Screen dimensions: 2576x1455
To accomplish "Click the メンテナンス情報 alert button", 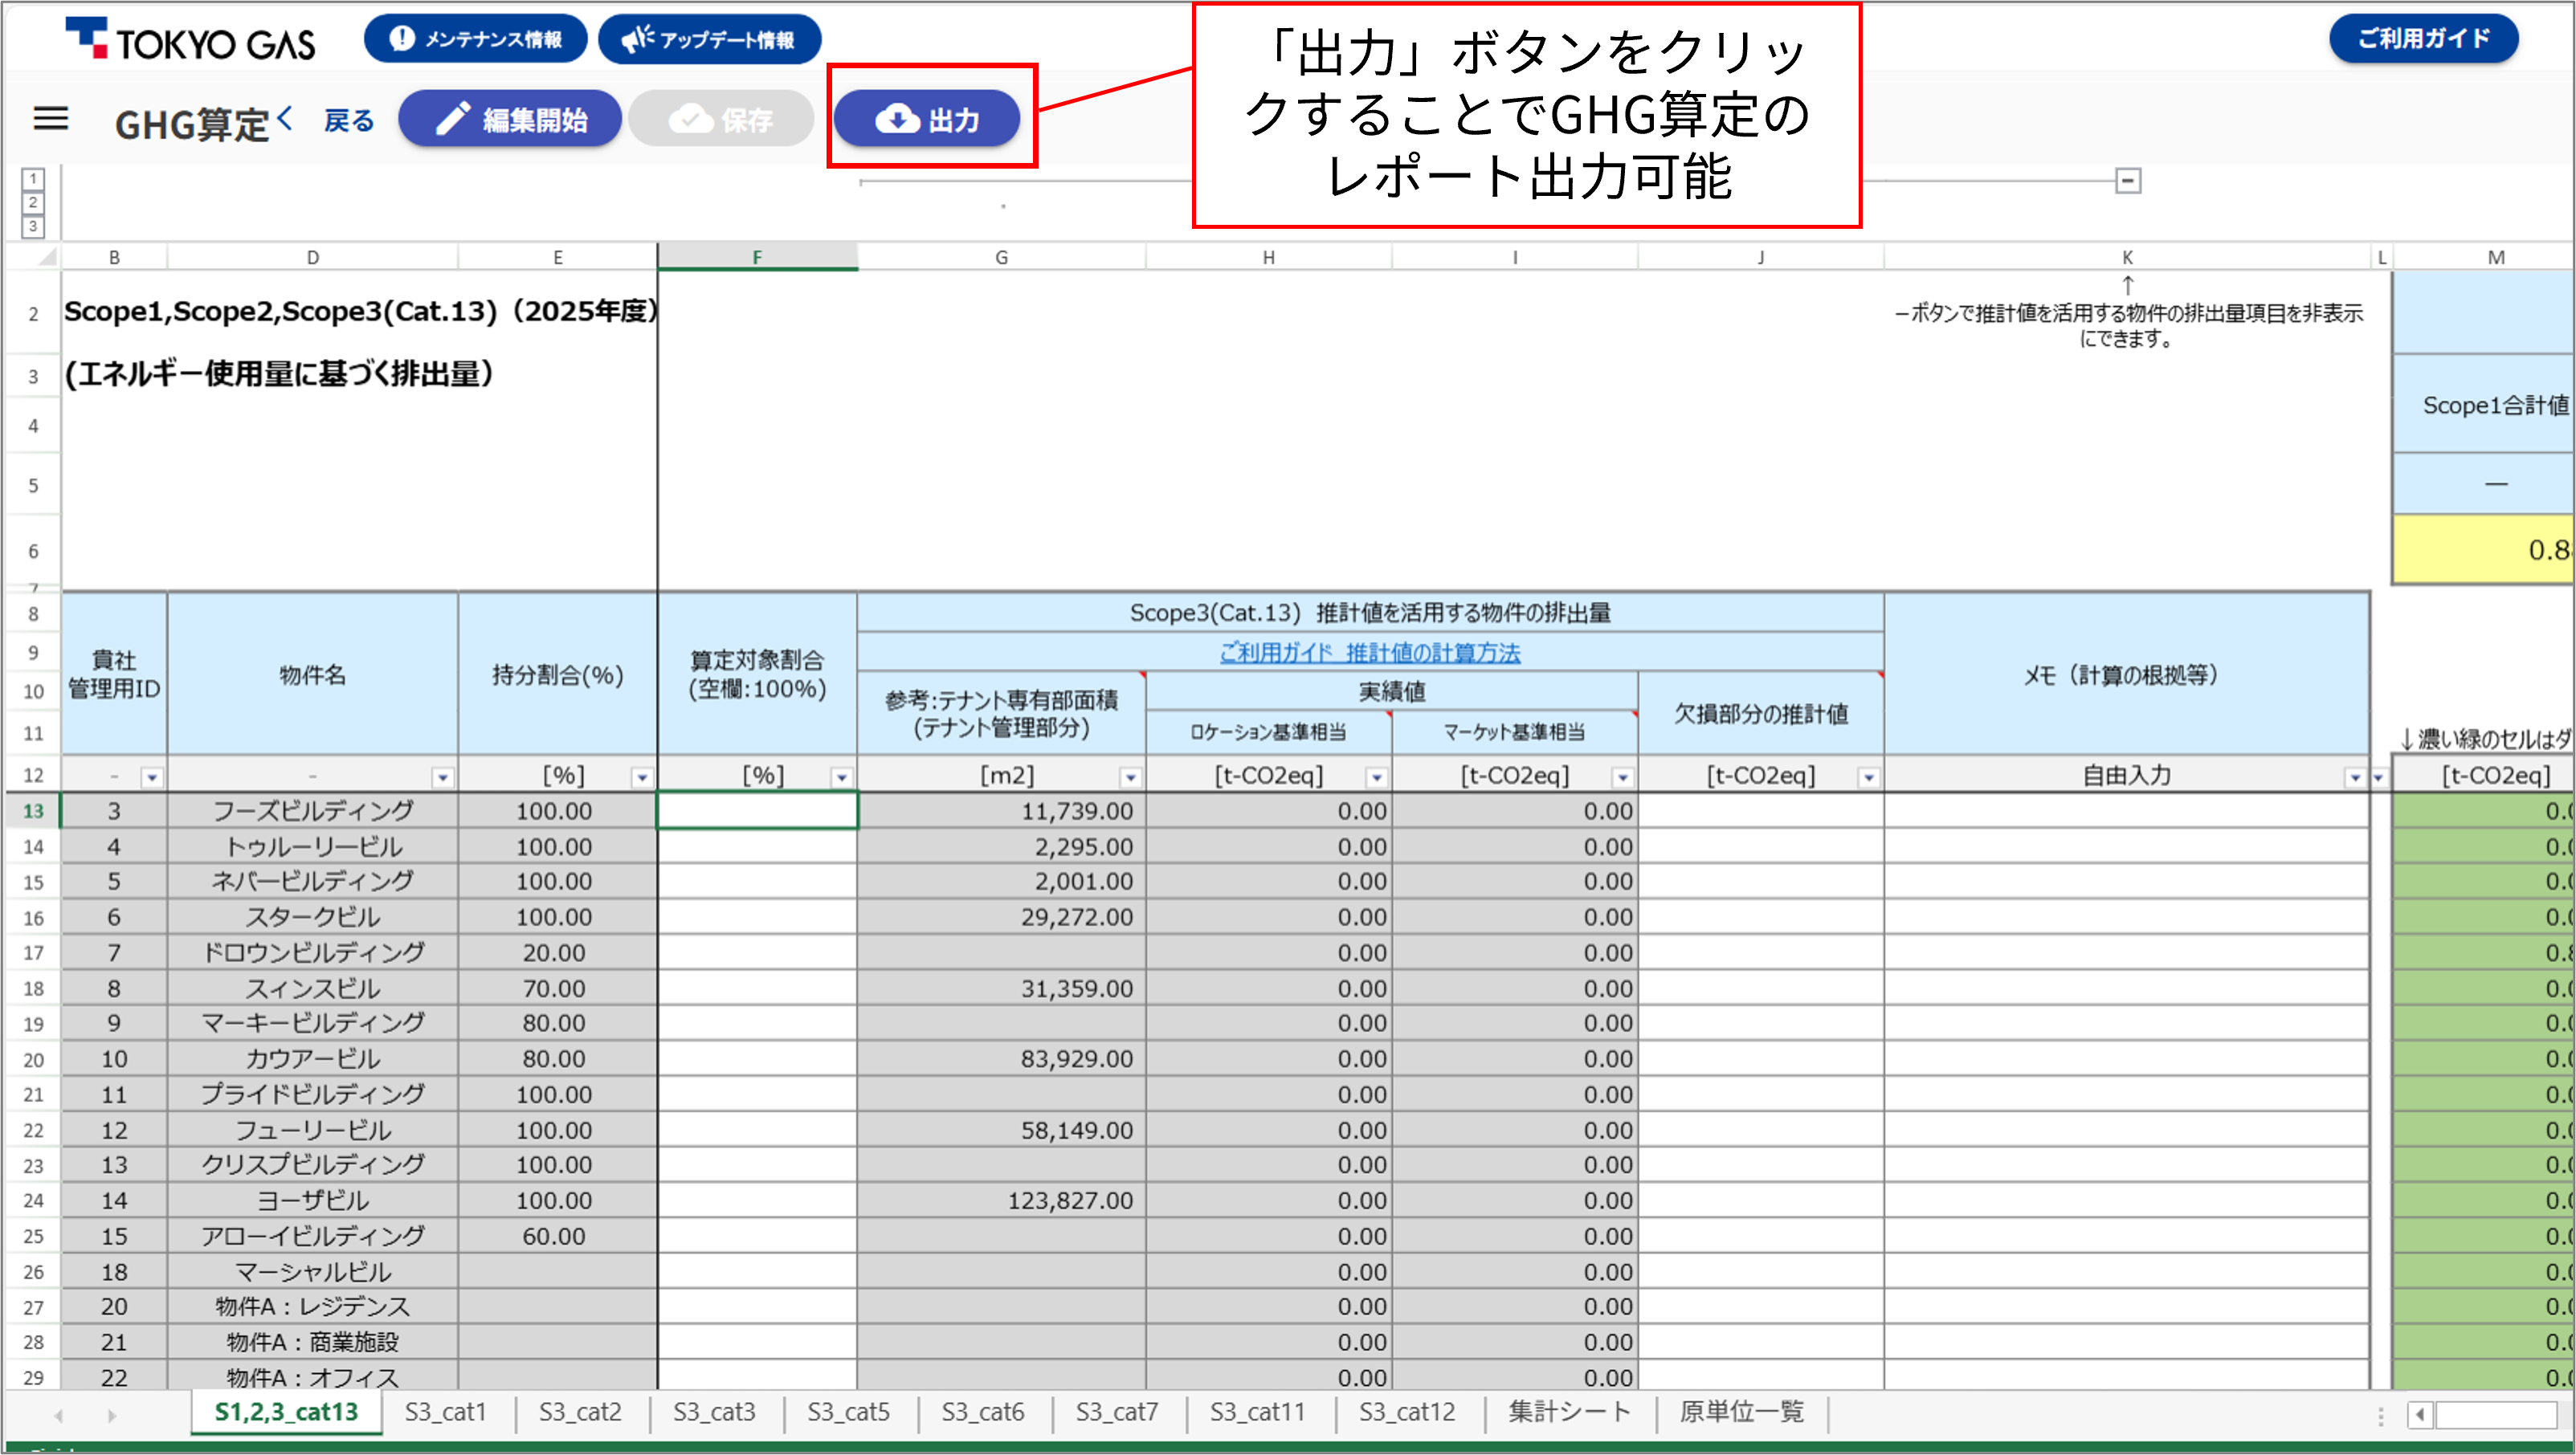I will pyautogui.click(x=475, y=39).
